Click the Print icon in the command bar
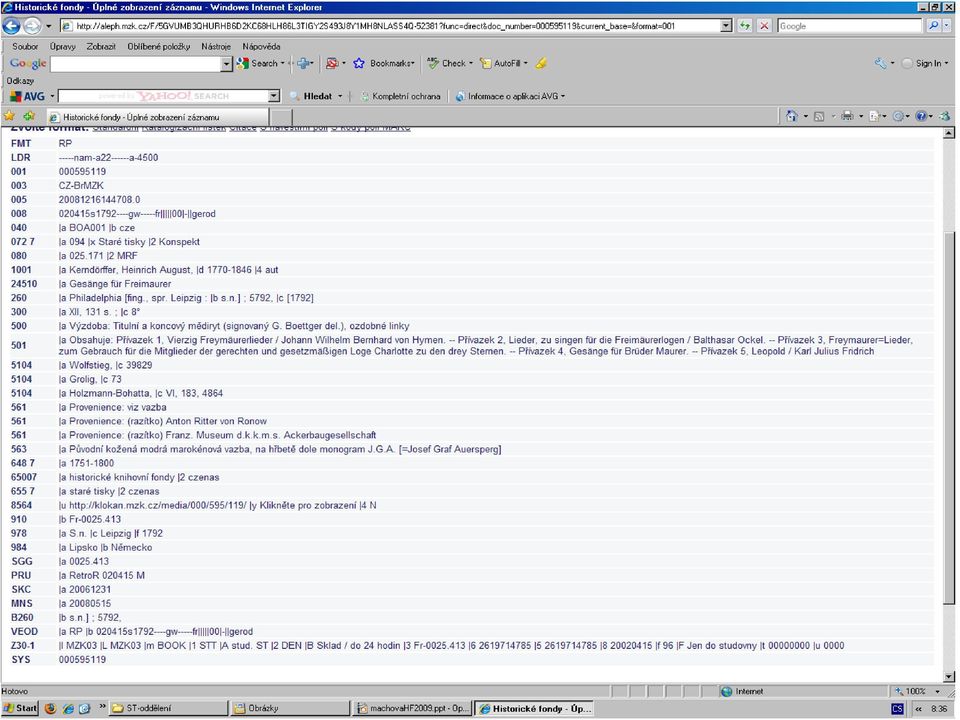Image resolution: width=960 pixels, height=720 pixels. tap(847, 116)
